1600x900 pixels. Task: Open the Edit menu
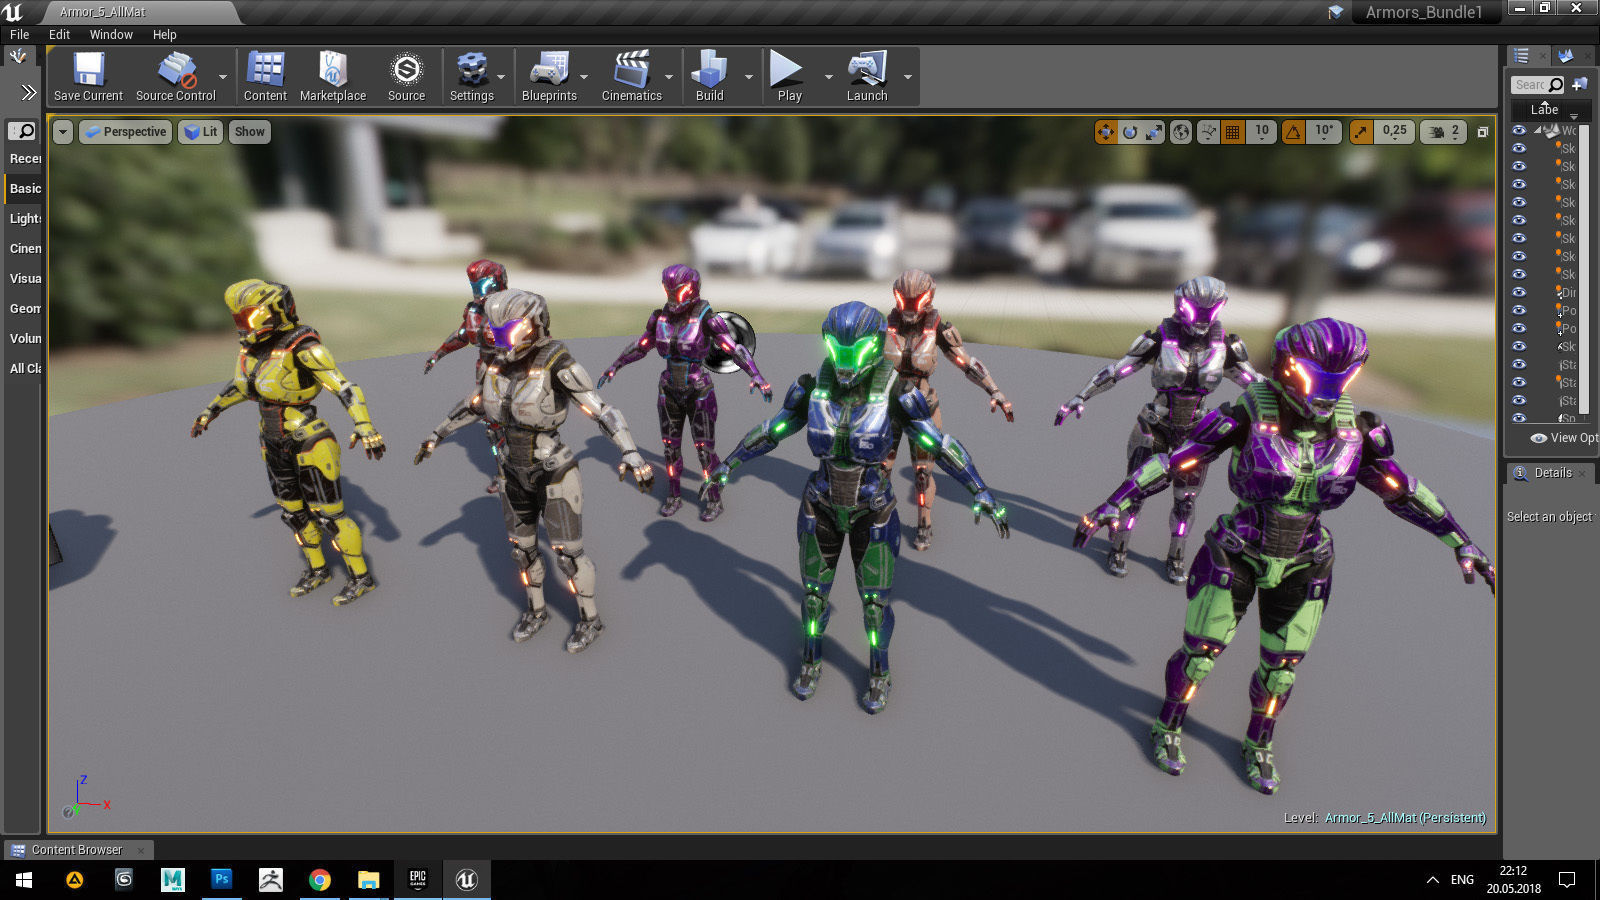tap(59, 34)
